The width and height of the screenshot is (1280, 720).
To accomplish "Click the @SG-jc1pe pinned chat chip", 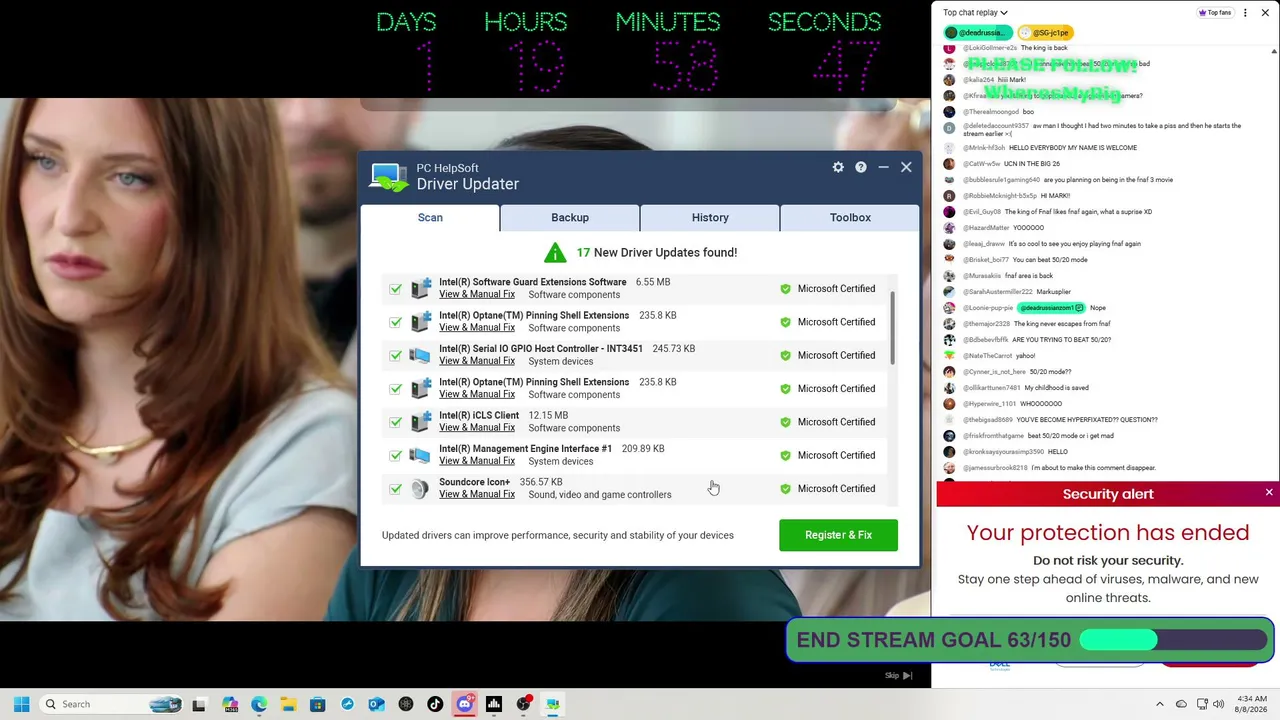I will pyautogui.click(x=1046, y=33).
